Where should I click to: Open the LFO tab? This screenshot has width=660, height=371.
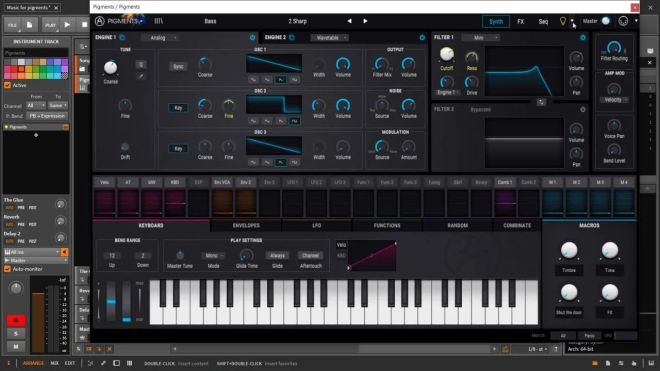pyautogui.click(x=317, y=226)
